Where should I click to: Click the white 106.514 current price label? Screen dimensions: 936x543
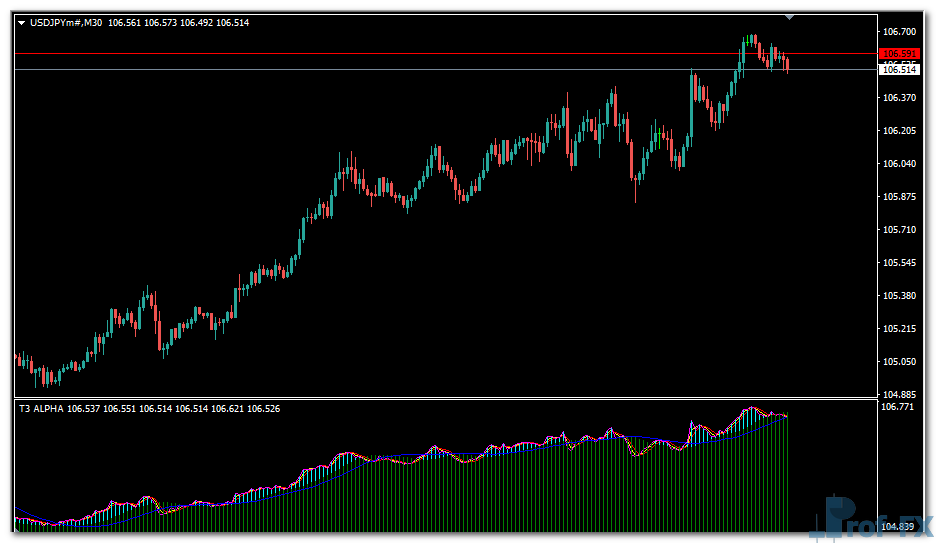[x=899, y=70]
